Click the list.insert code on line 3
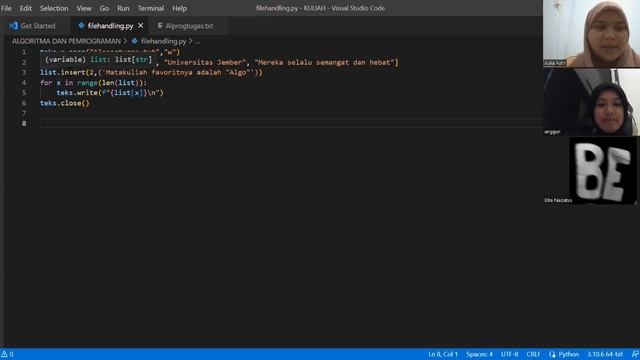 151,72
